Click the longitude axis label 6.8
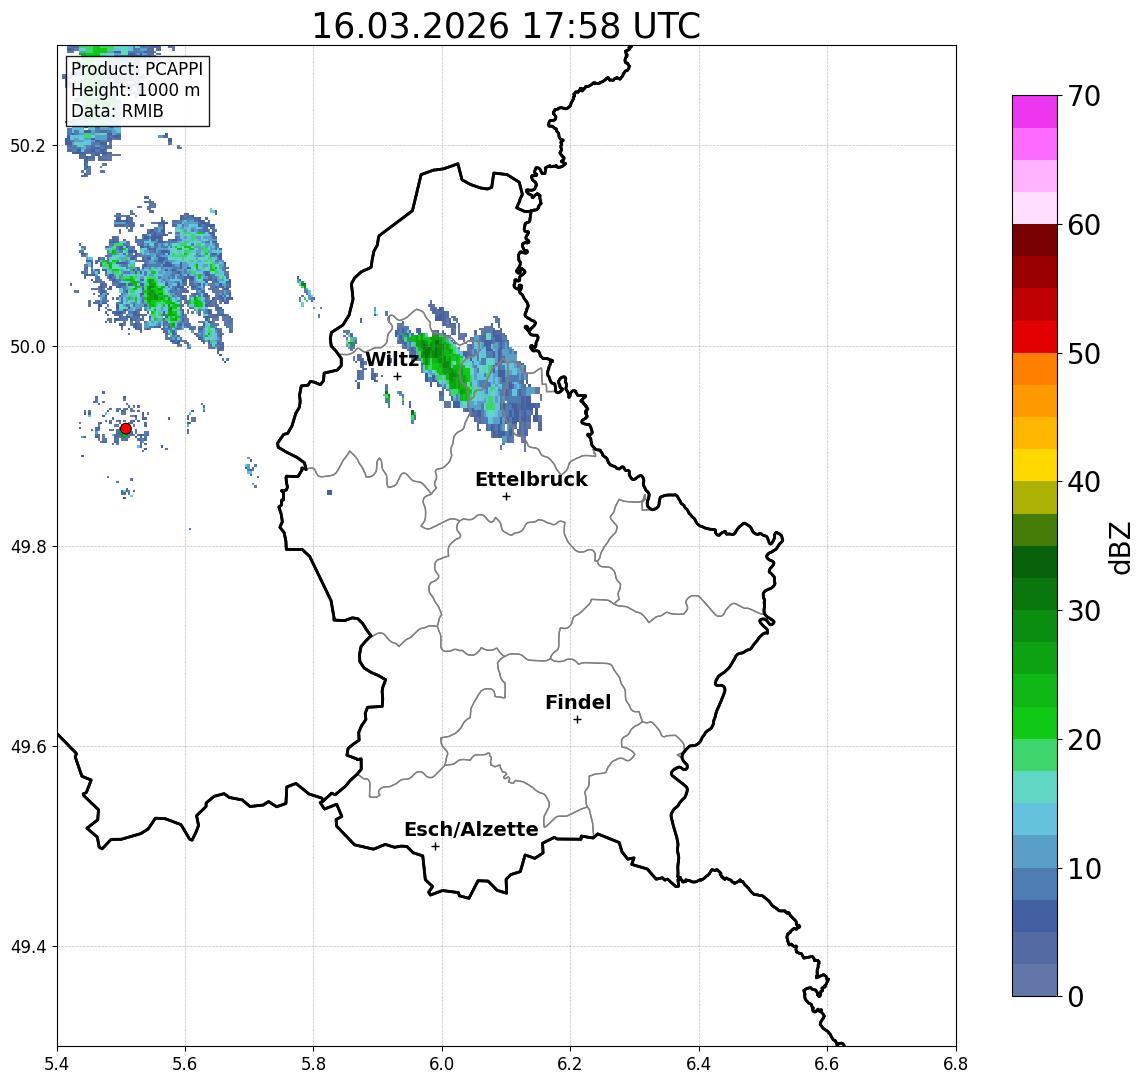This screenshot has width=1145, height=1084. (x=956, y=1064)
